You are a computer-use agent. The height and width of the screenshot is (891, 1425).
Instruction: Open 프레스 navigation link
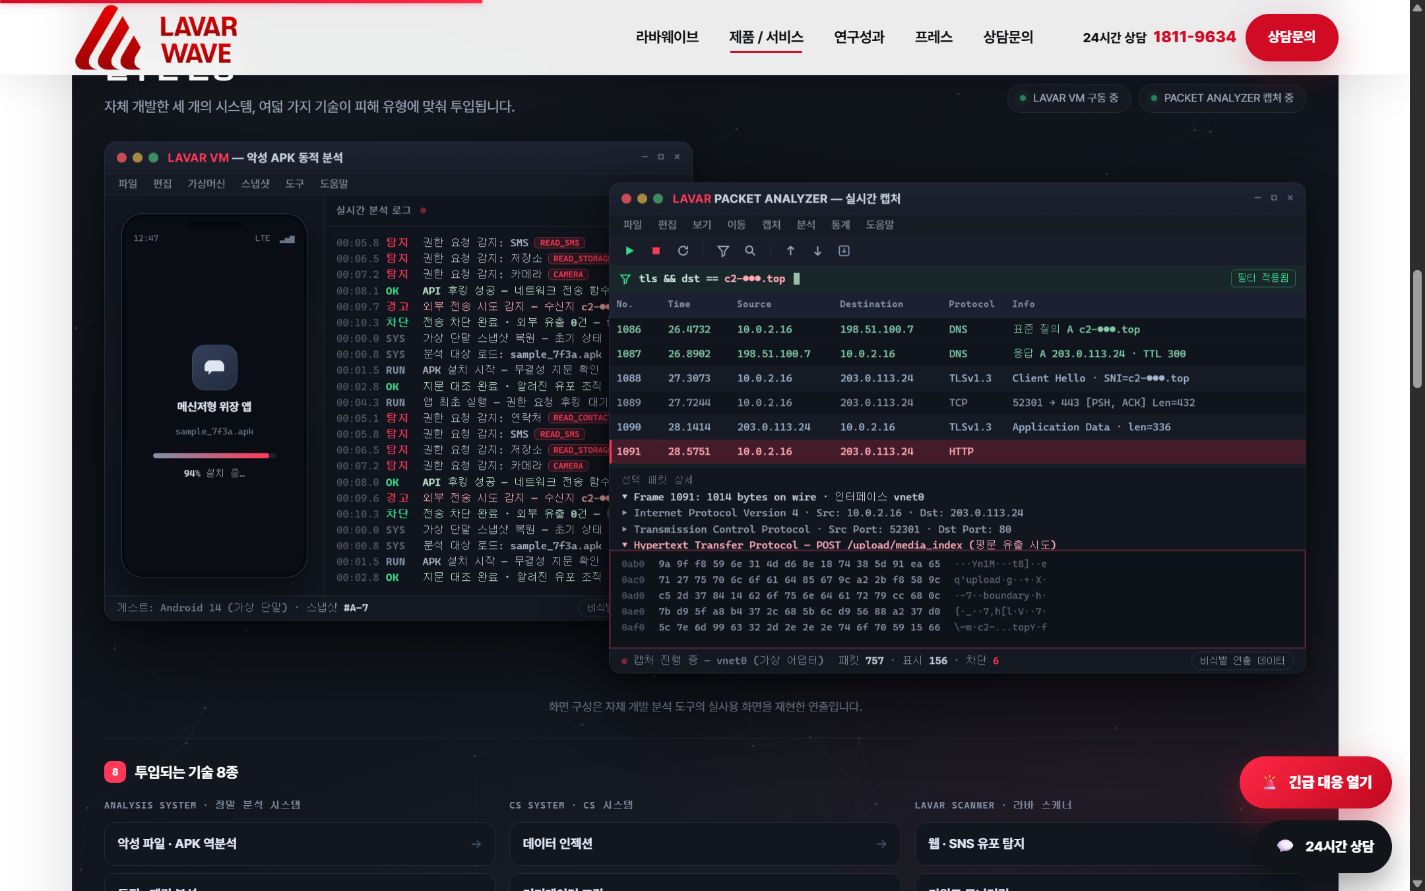coord(934,37)
